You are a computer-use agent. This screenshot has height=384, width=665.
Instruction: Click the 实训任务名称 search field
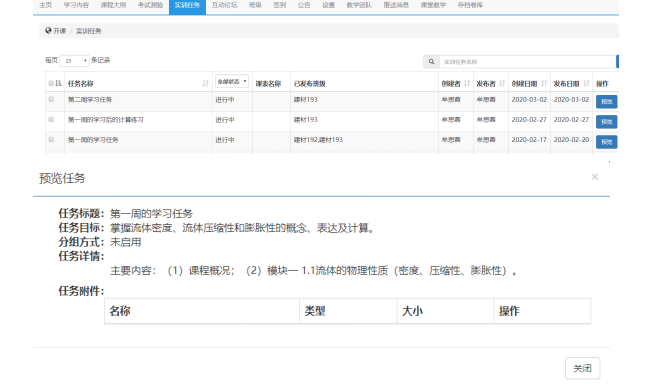coord(528,62)
